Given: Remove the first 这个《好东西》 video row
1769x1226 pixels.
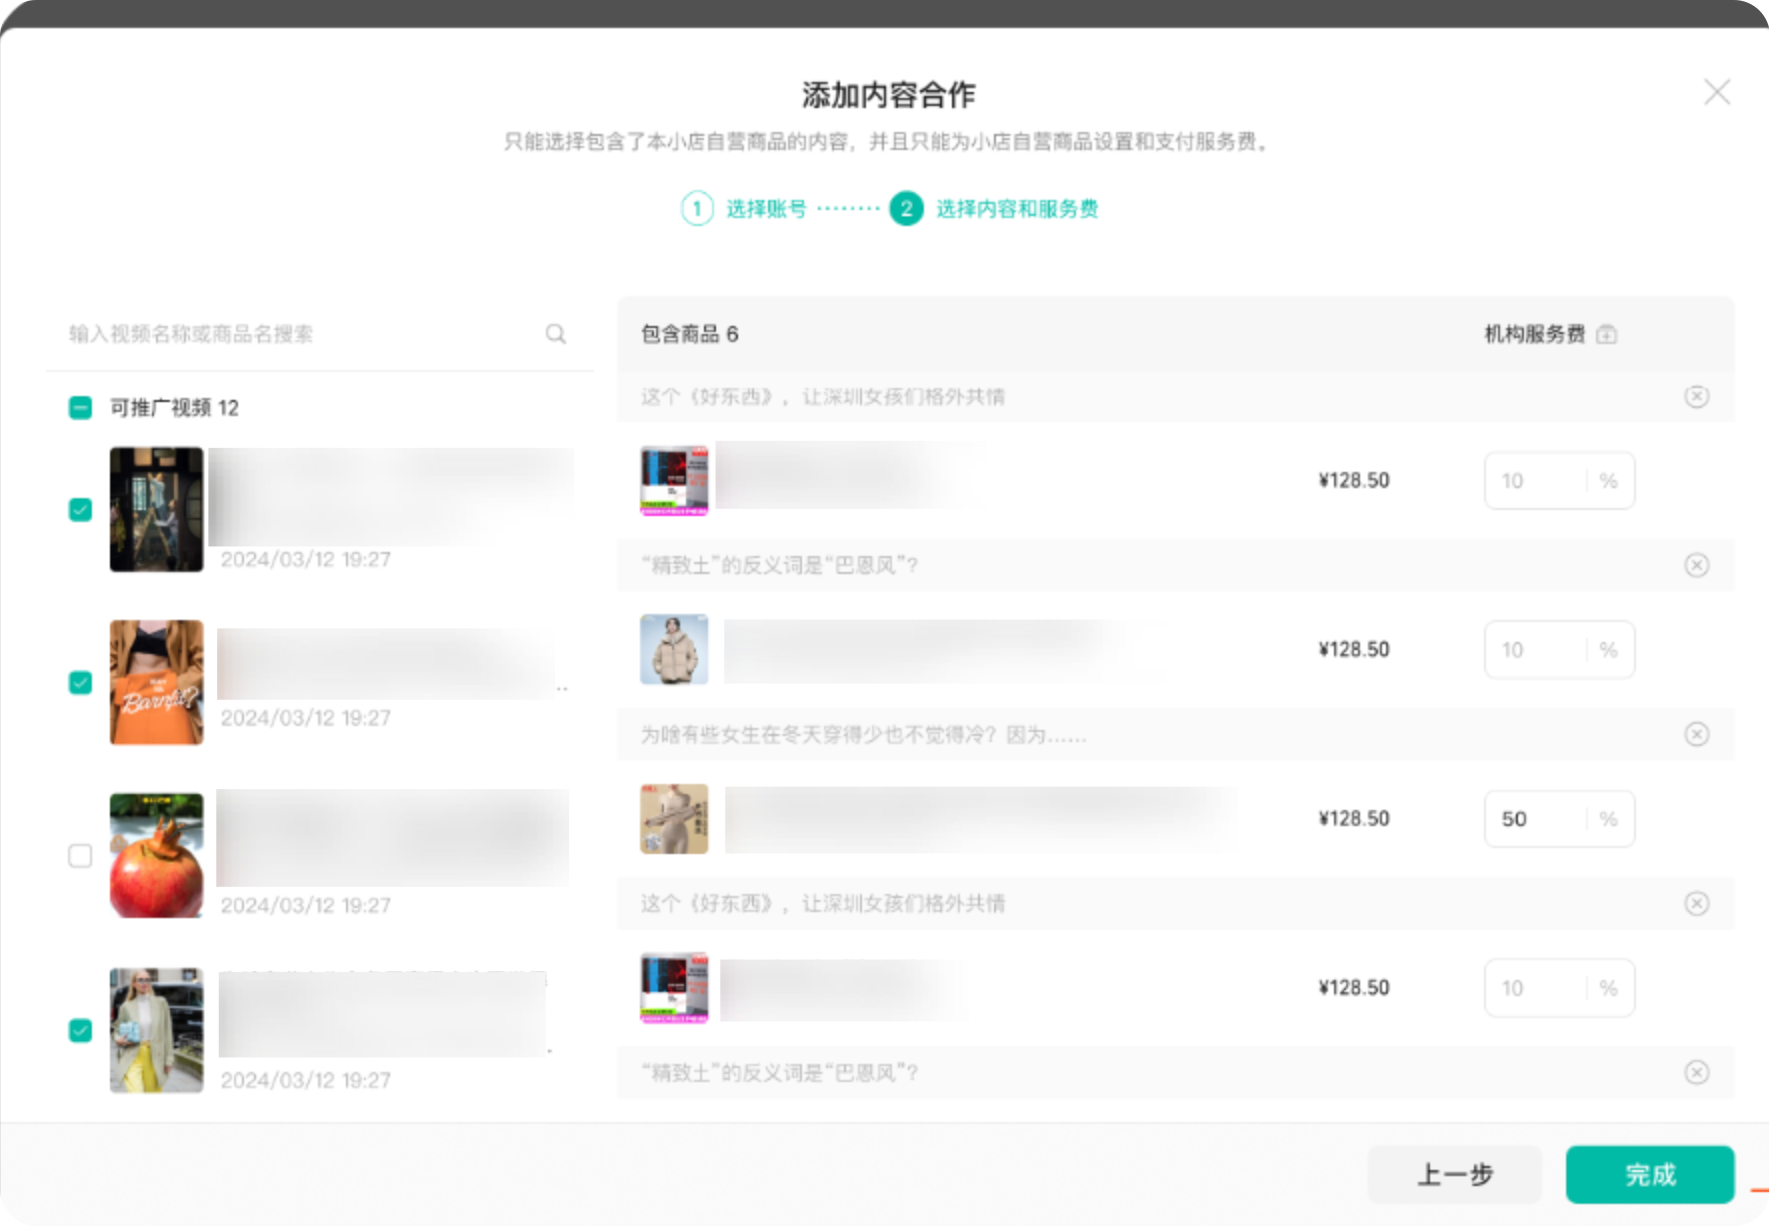Looking at the screenshot, I should [x=1696, y=397].
